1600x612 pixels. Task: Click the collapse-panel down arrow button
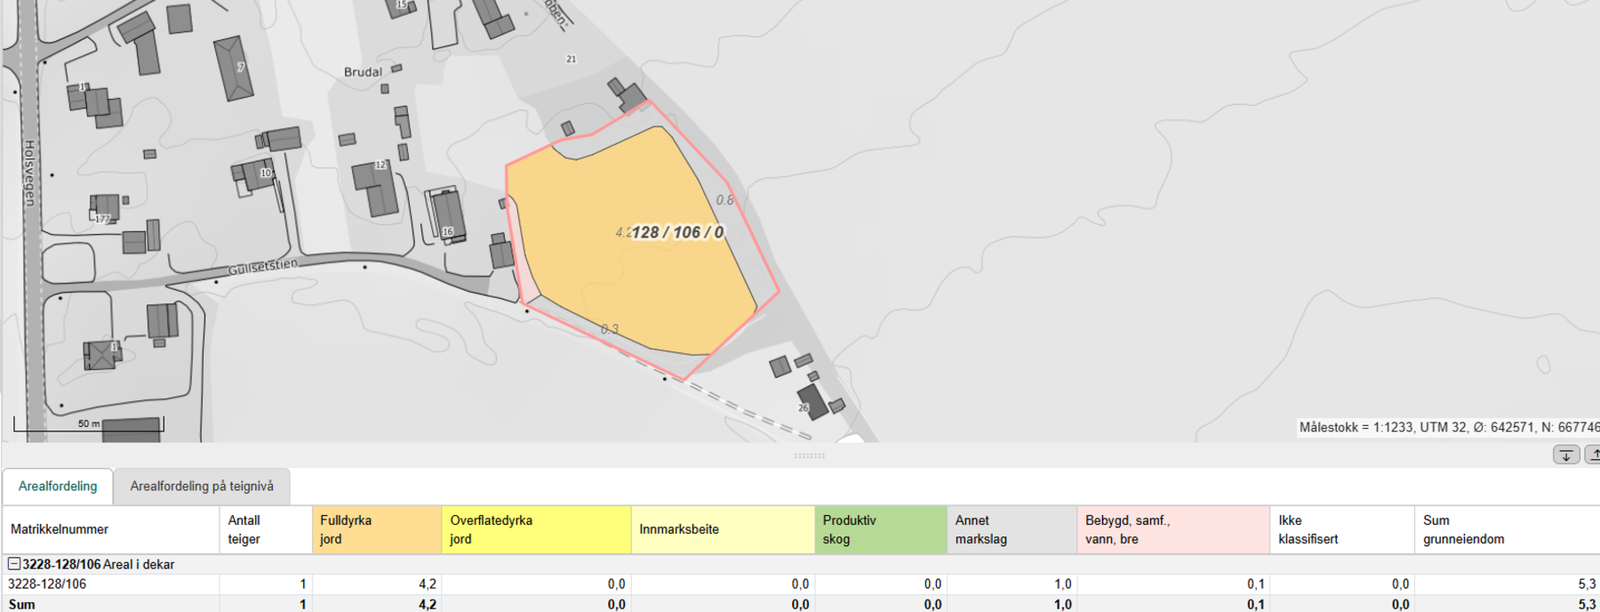pos(1566,455)
